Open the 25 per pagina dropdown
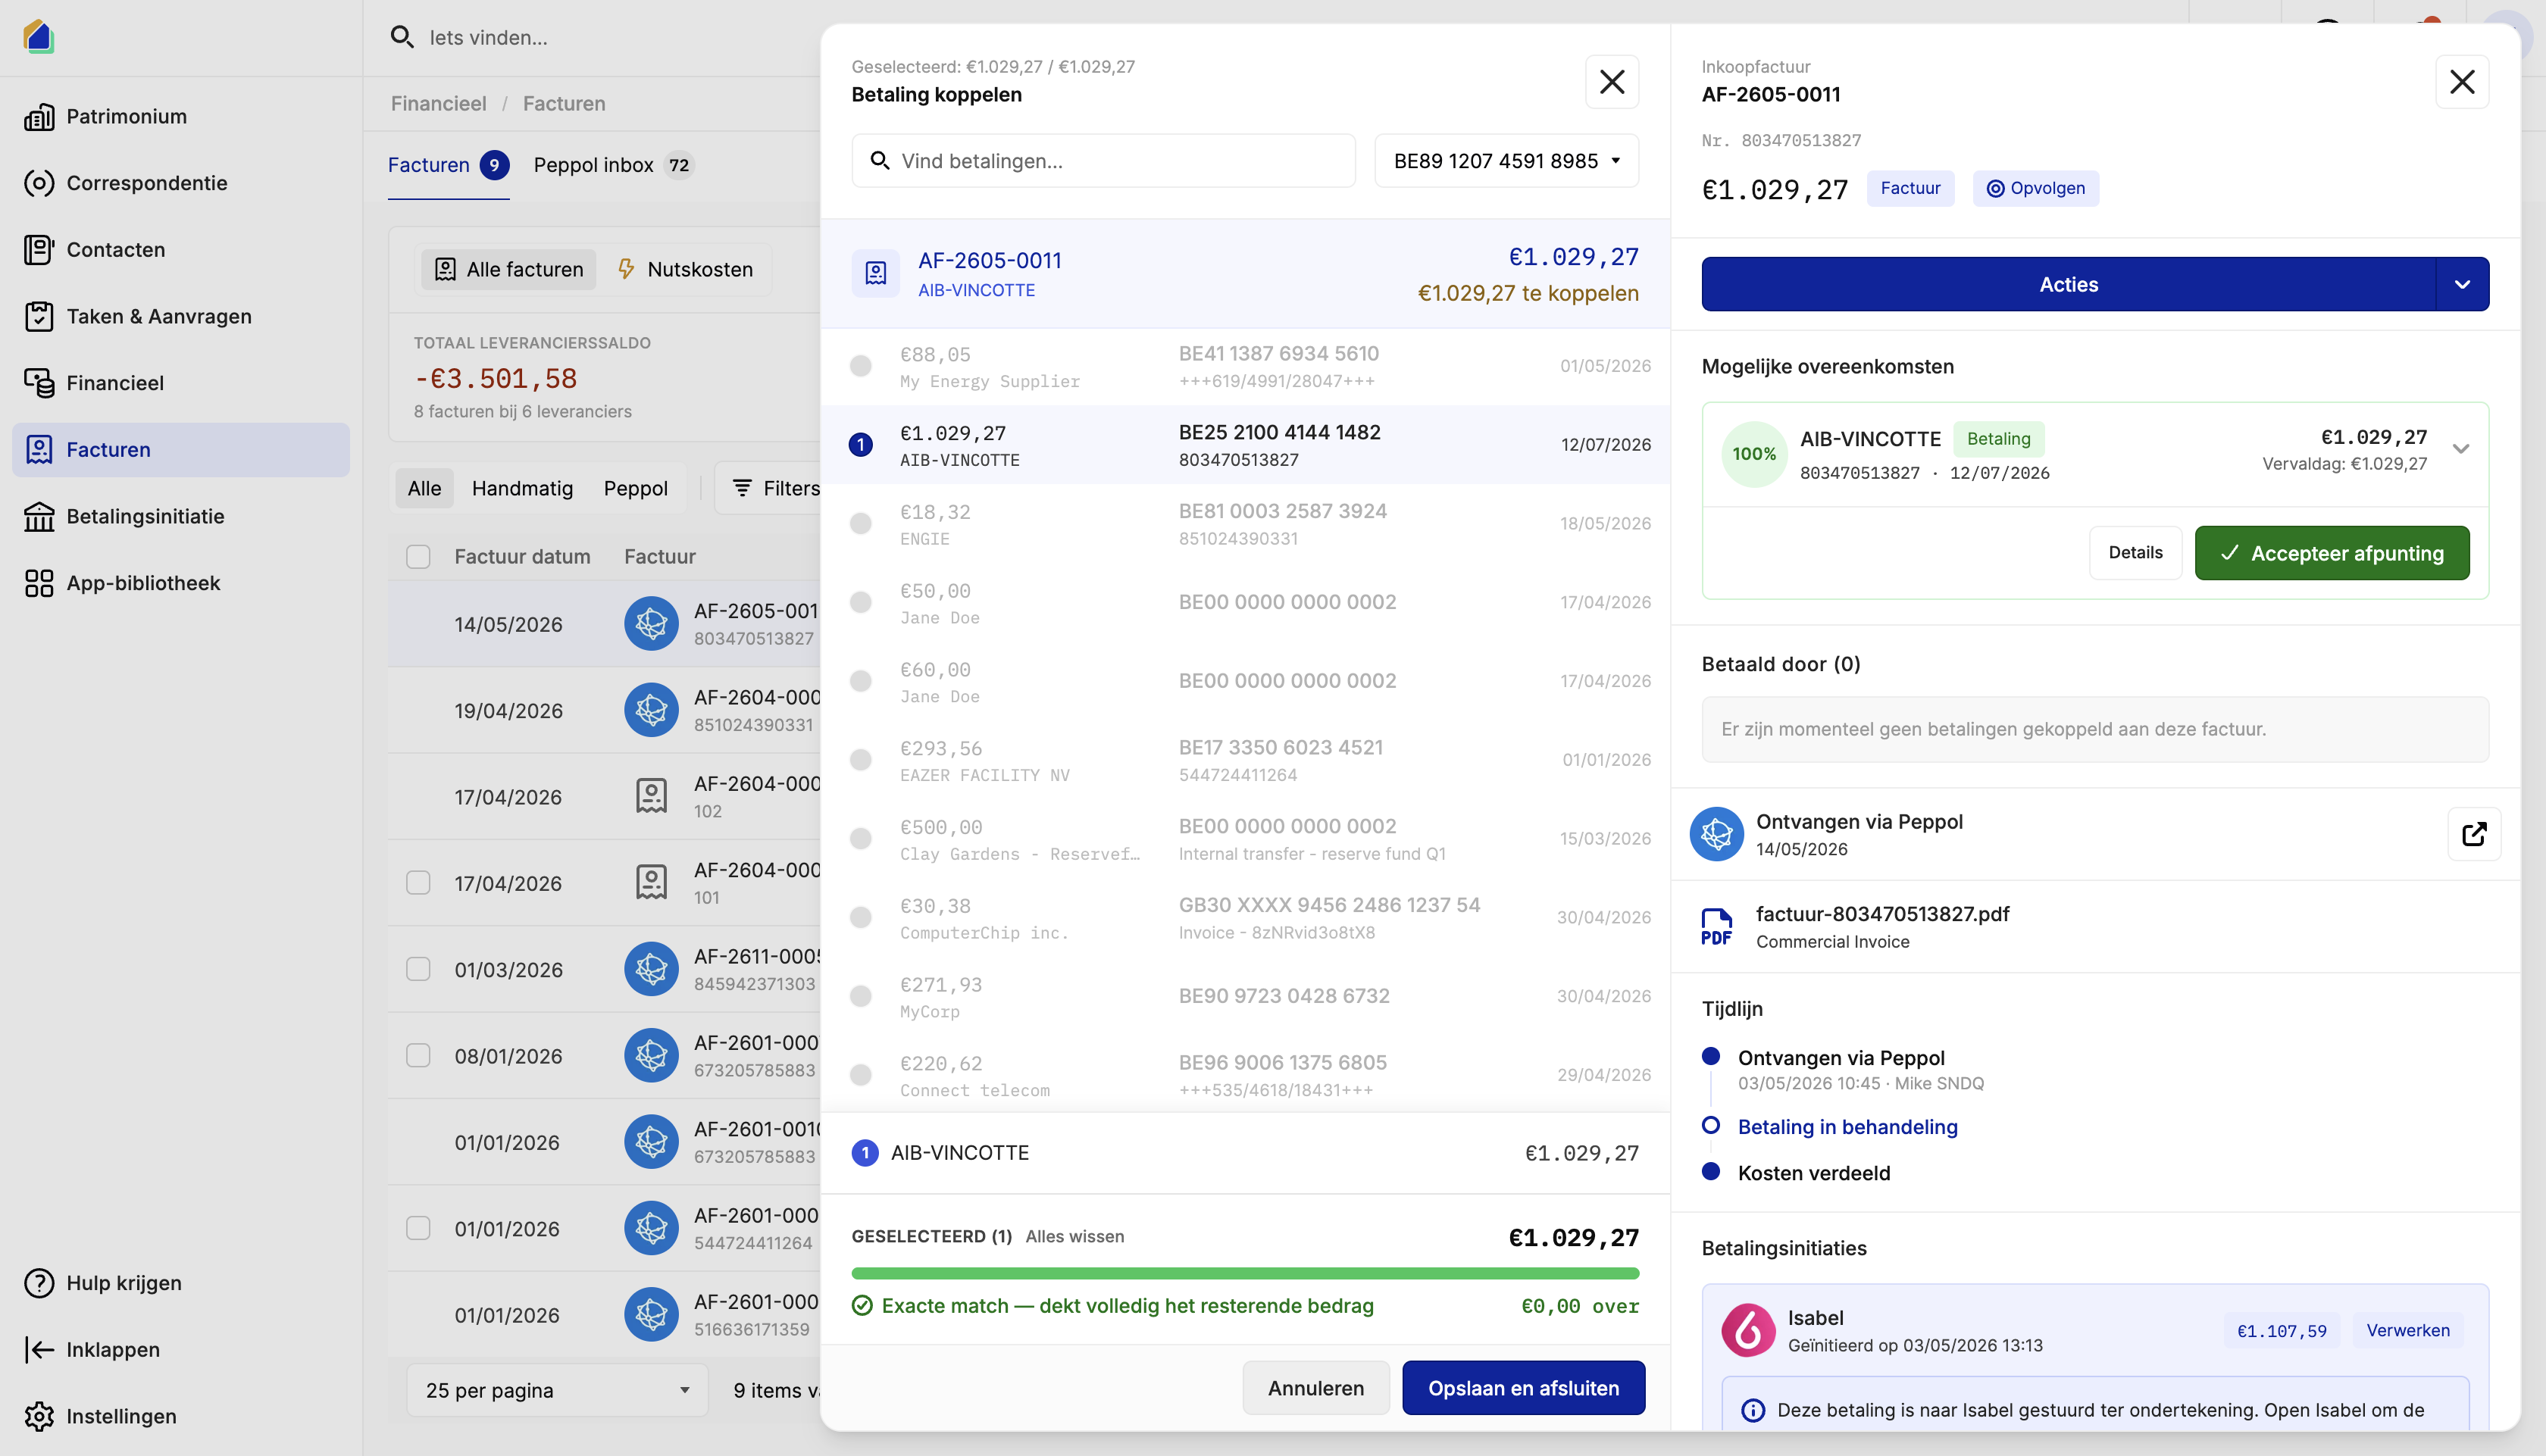Viewport: 2546px width, 1456px height. 557,1390
